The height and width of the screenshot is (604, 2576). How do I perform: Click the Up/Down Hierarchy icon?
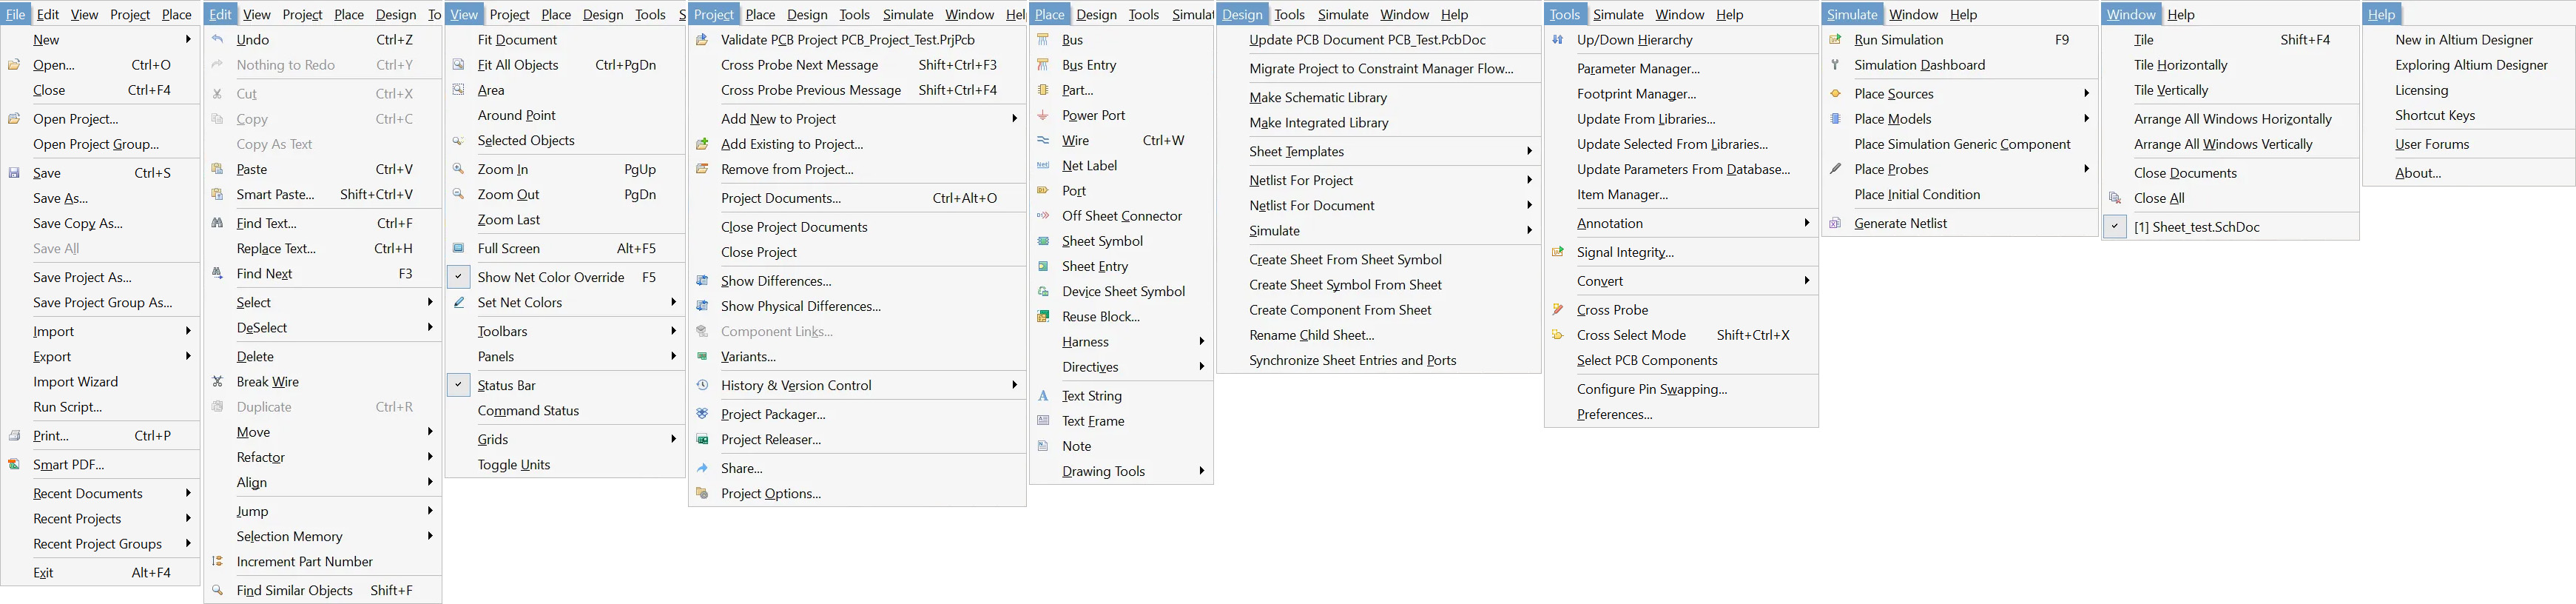(x=1557, y=40)
